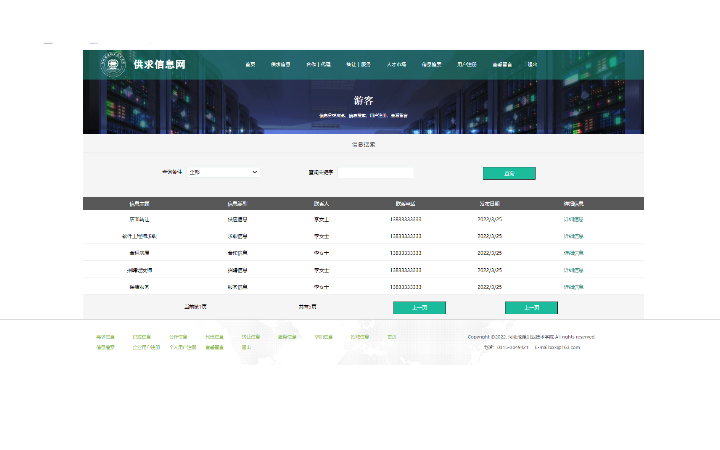The image size is (720, 450).
Task: Click the left green pagination button
Action: click(x=419, y=307)
